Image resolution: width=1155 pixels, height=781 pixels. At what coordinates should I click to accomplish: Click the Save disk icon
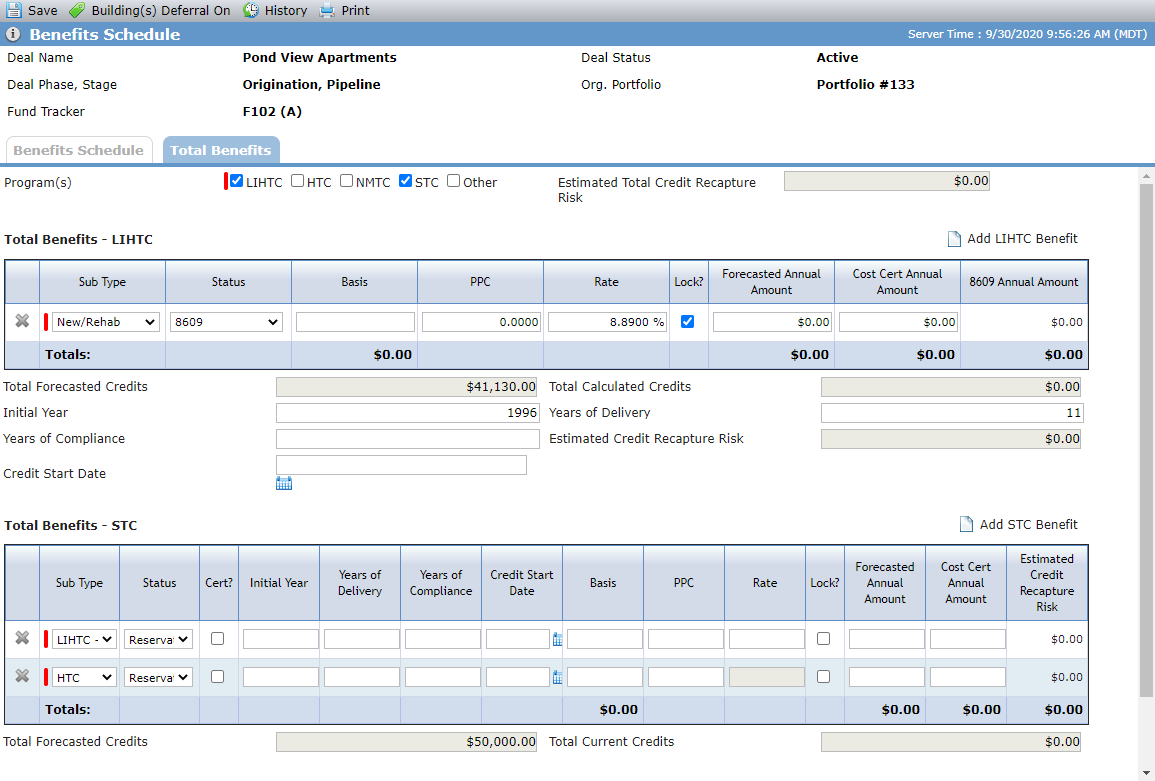(x=14, y=10)
